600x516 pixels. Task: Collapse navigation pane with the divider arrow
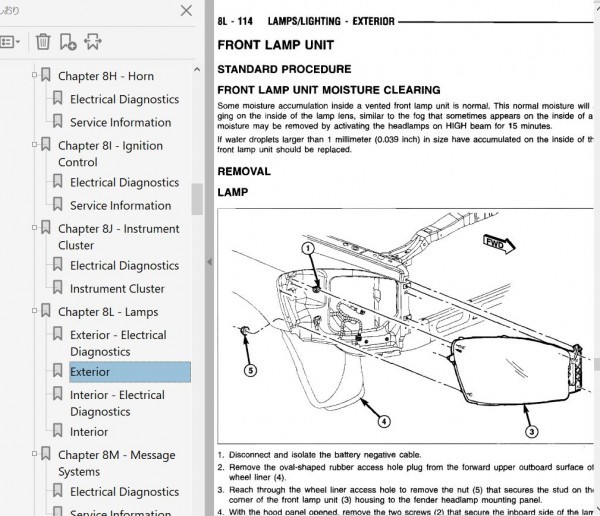pyautogui.click(x=209, y=262)
